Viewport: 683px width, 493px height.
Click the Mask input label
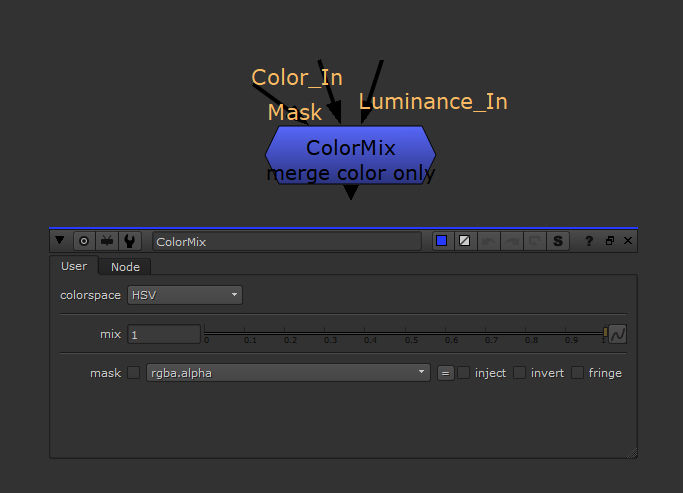(295, 112)
